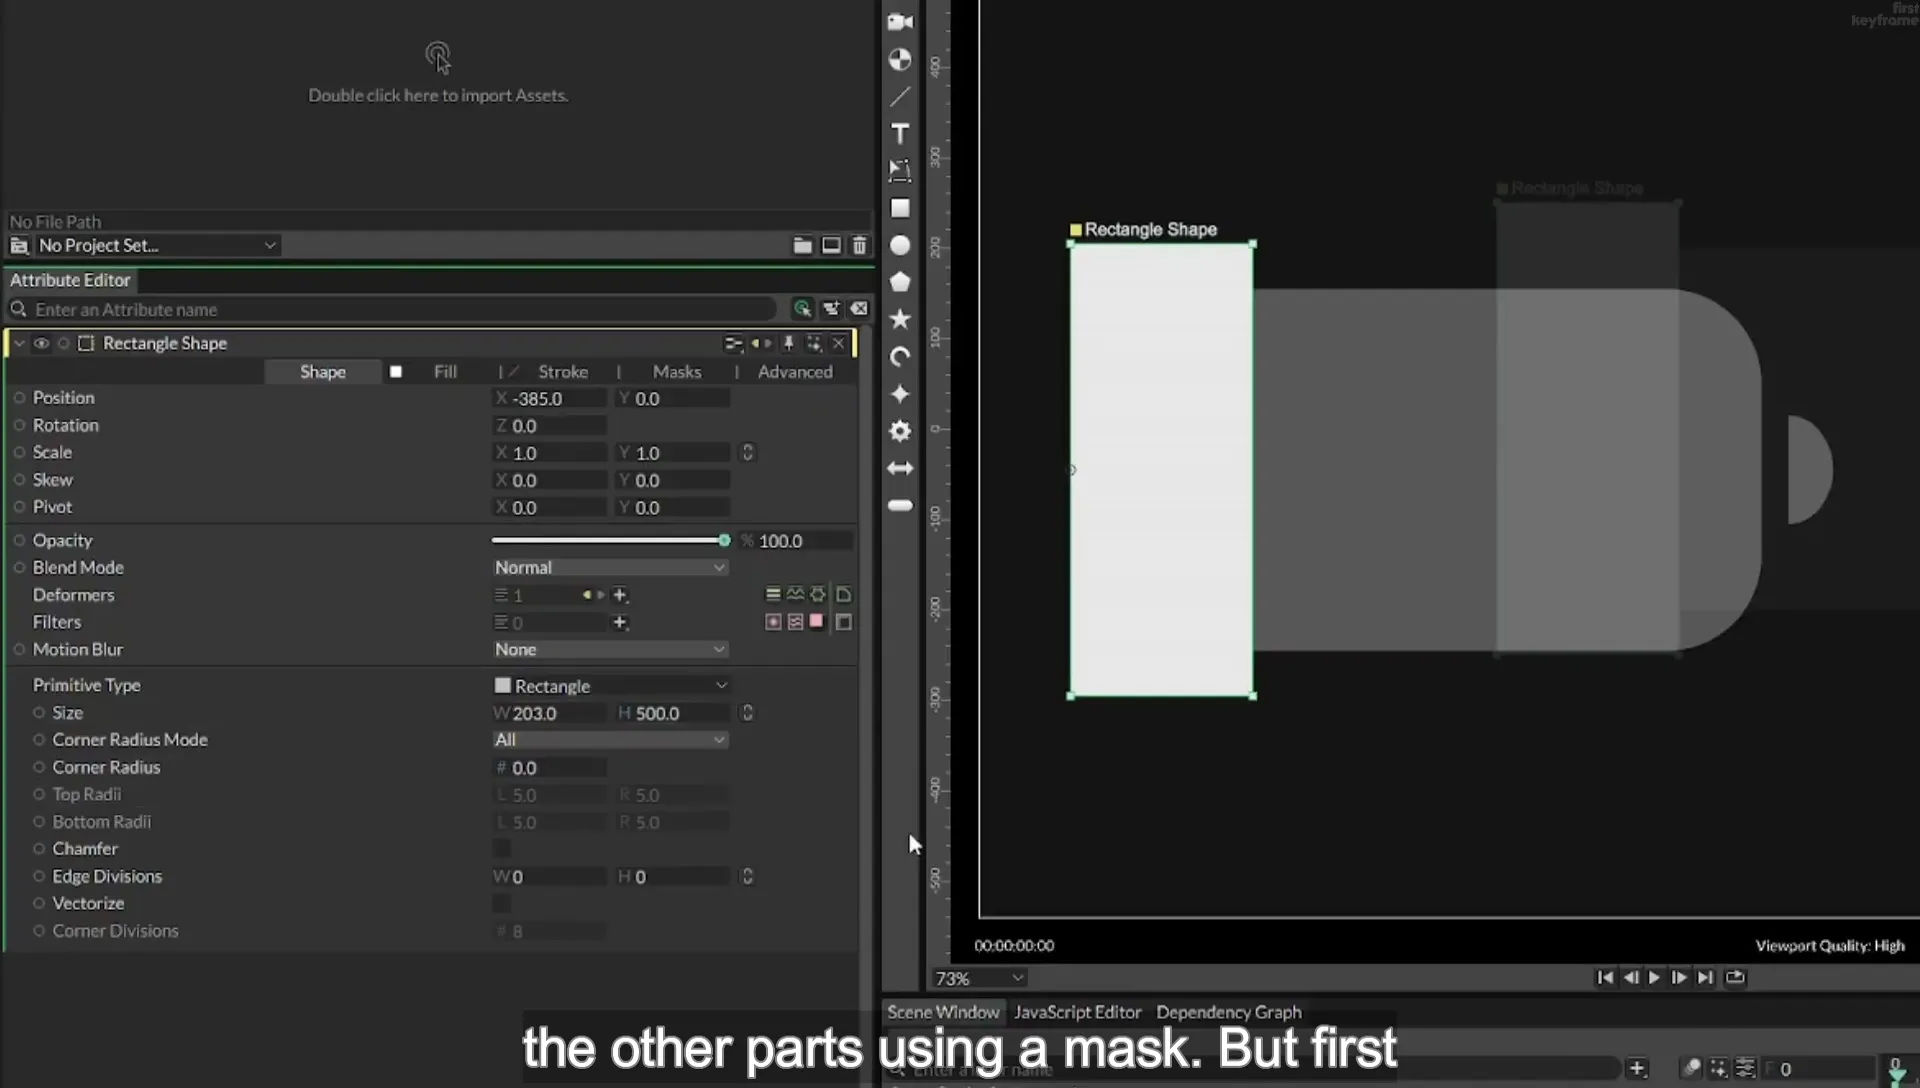
Task: Open the Corner Radius Mode dropdown
Action: click(x=610, y=740)
